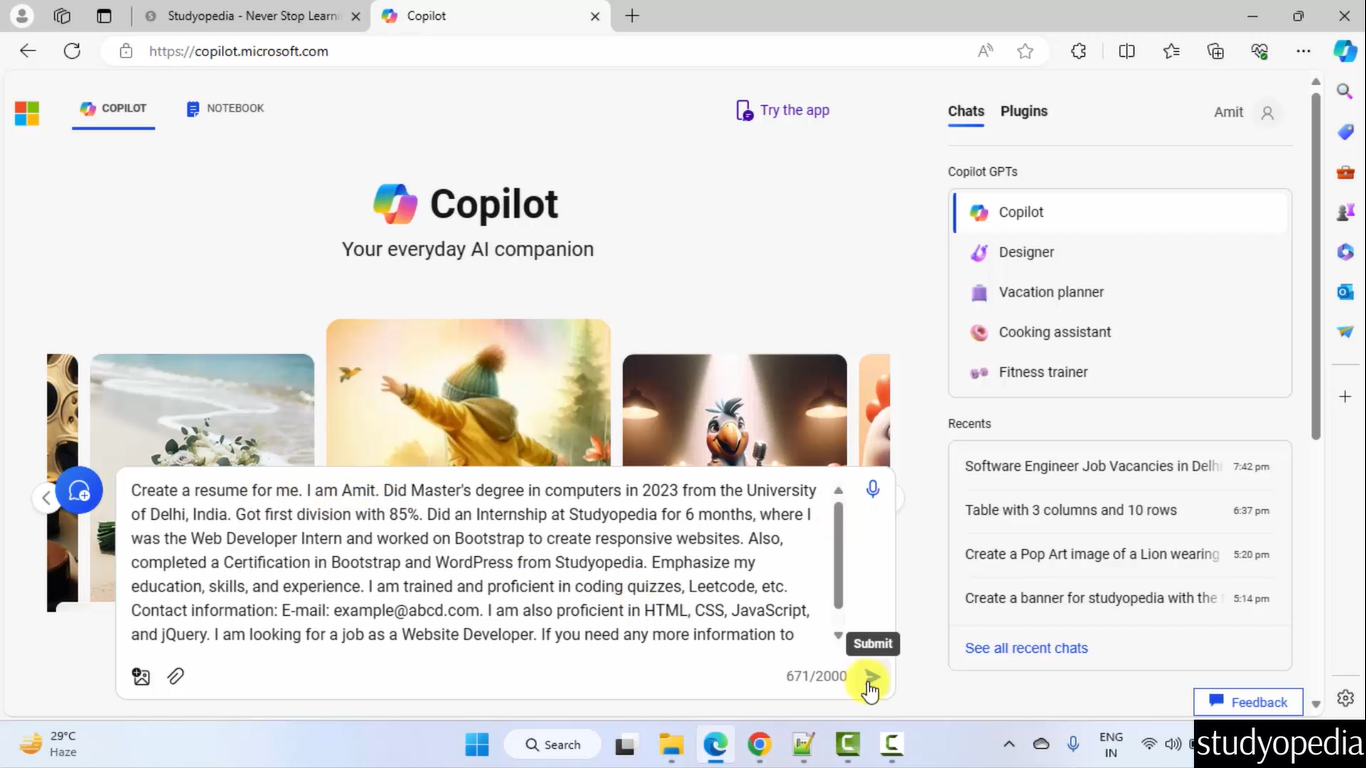
Task: Select the Vacation planner GPT
Action: (x=1120, y=292)
